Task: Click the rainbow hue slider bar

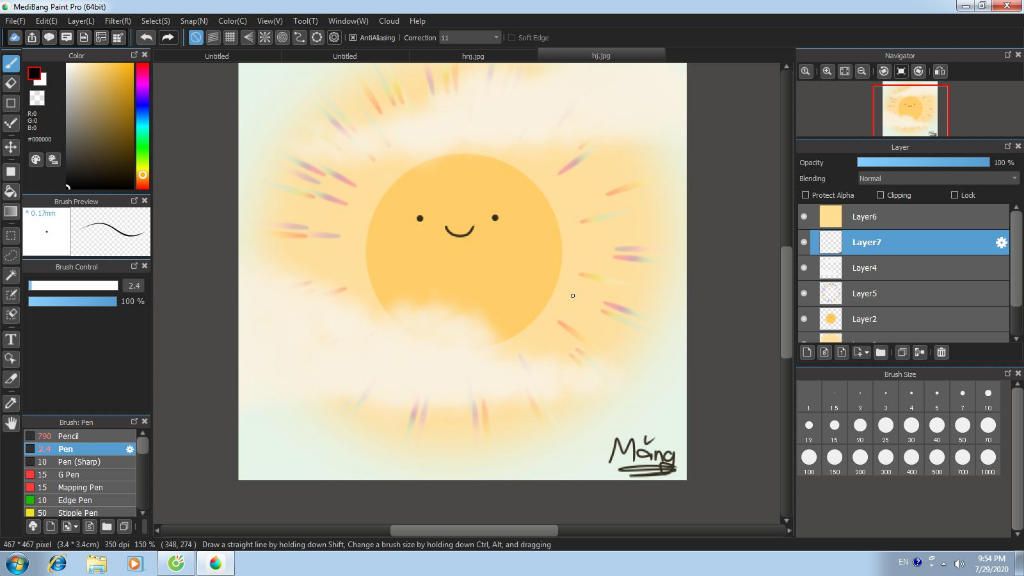Action: click(142, 126)
